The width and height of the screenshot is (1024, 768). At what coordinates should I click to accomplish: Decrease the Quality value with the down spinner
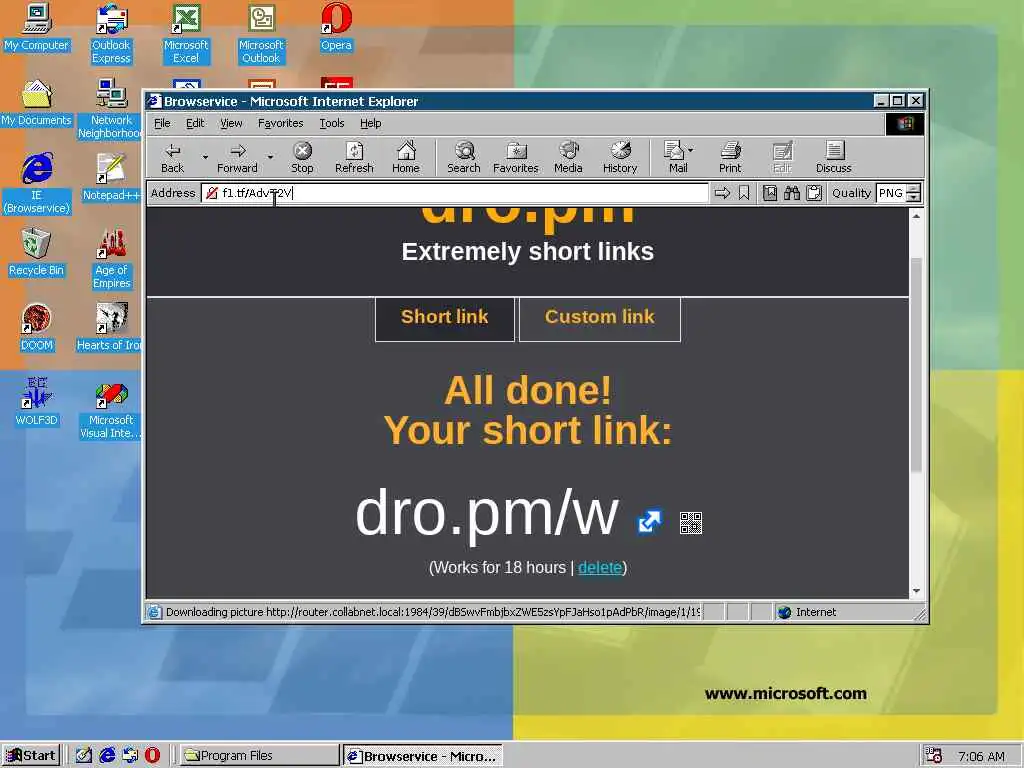pos(914,197)
